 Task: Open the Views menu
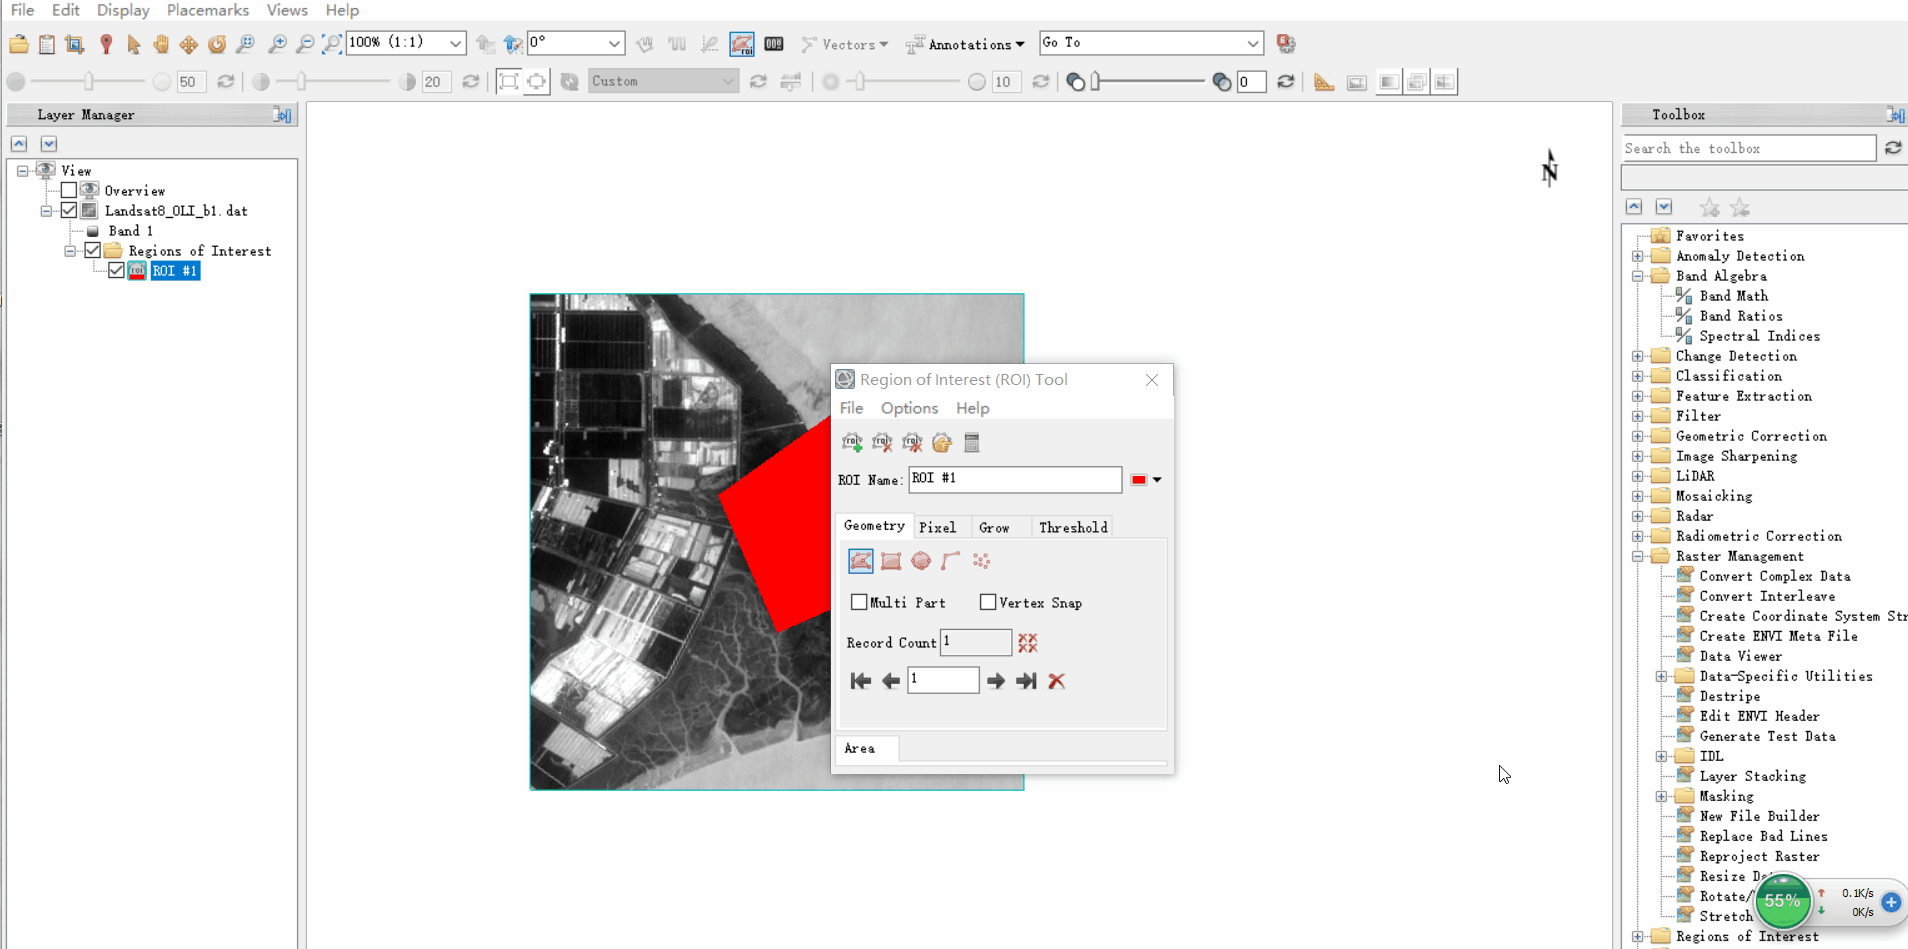click(x=287, y=10)
